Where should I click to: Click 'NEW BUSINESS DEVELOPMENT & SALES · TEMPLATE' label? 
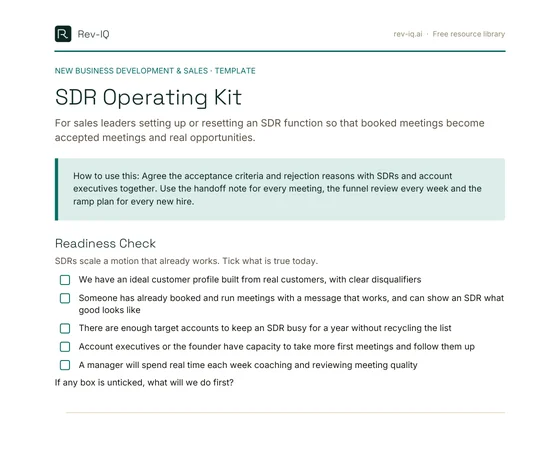pos(155,71)
